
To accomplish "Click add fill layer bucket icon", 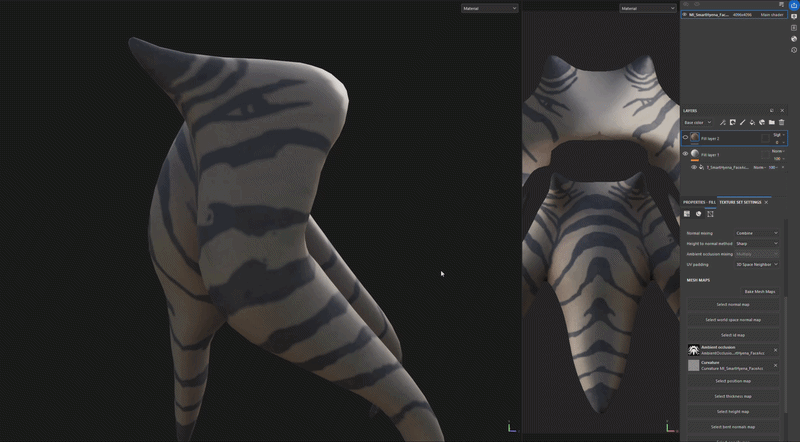I will coord(752,122).
